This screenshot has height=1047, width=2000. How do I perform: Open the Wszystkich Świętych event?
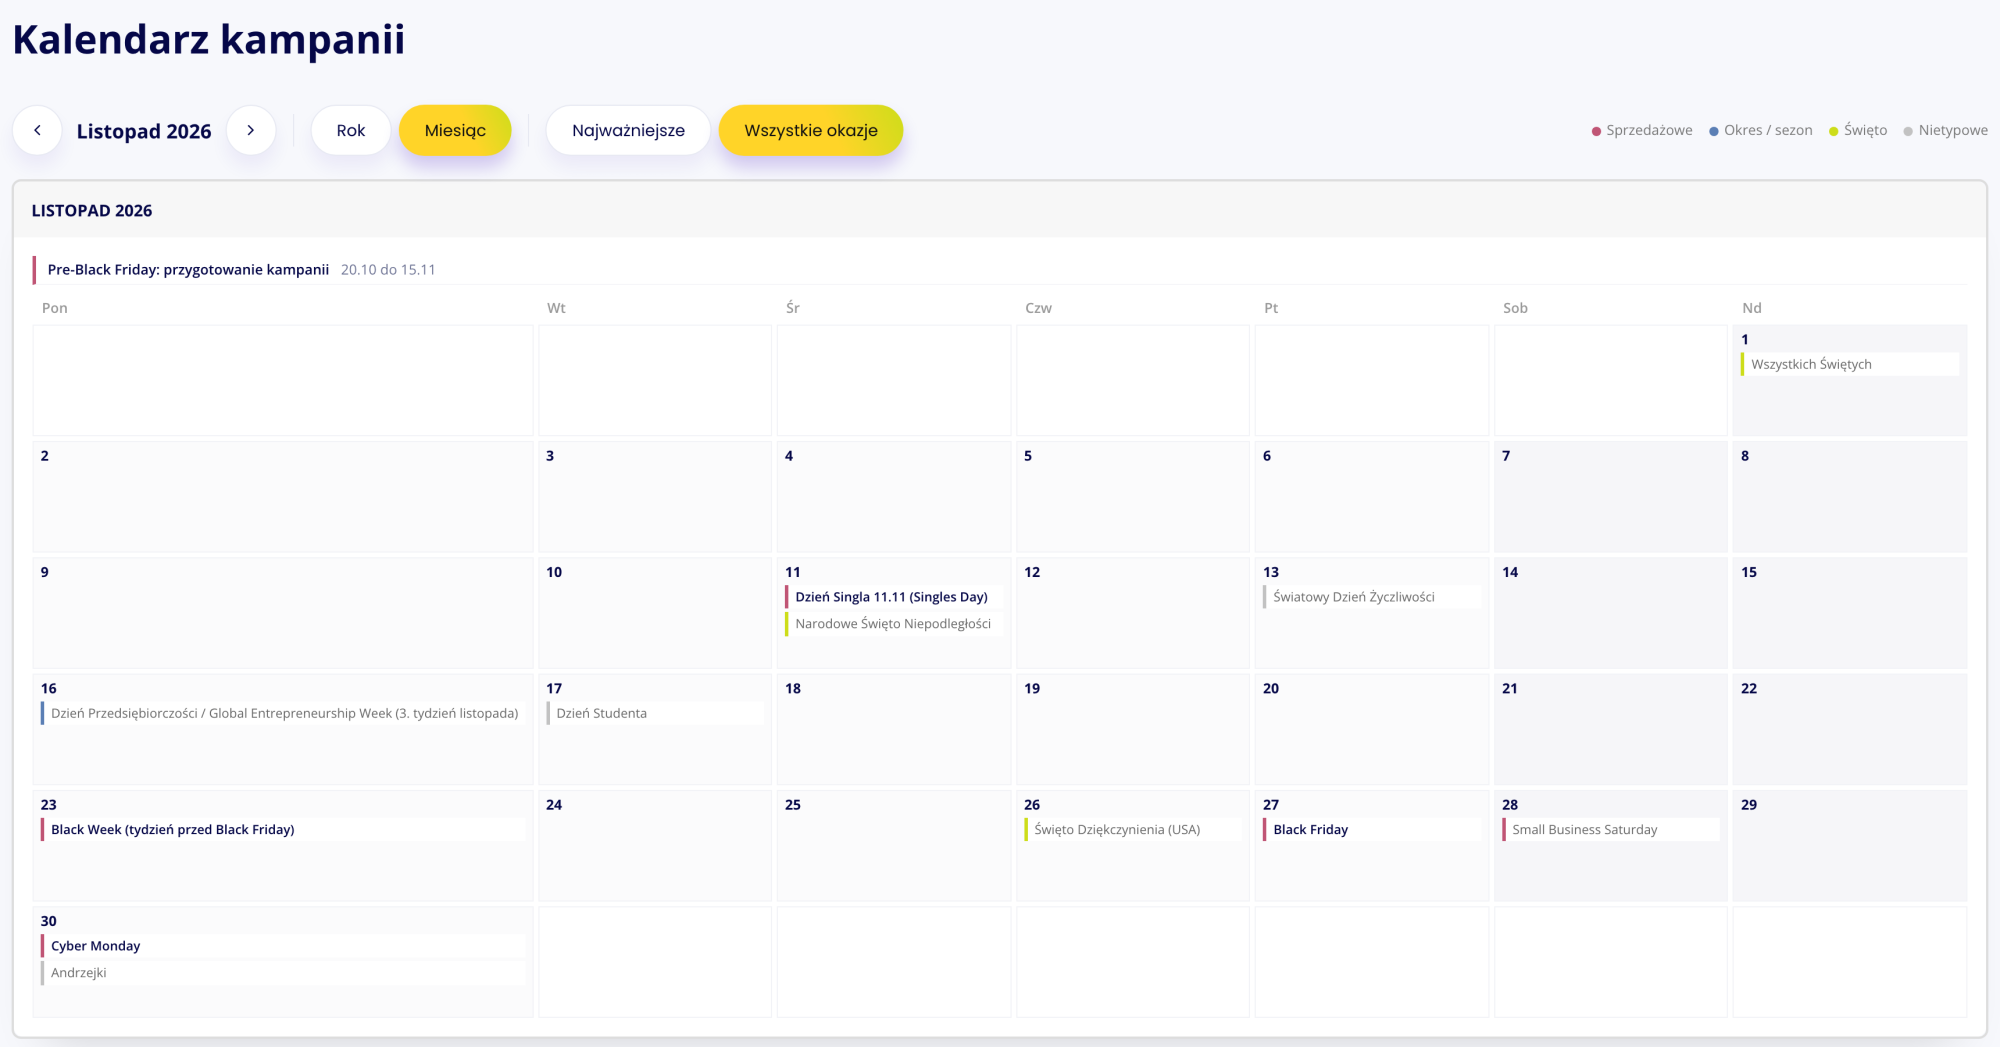click(x=1850, y=364)
